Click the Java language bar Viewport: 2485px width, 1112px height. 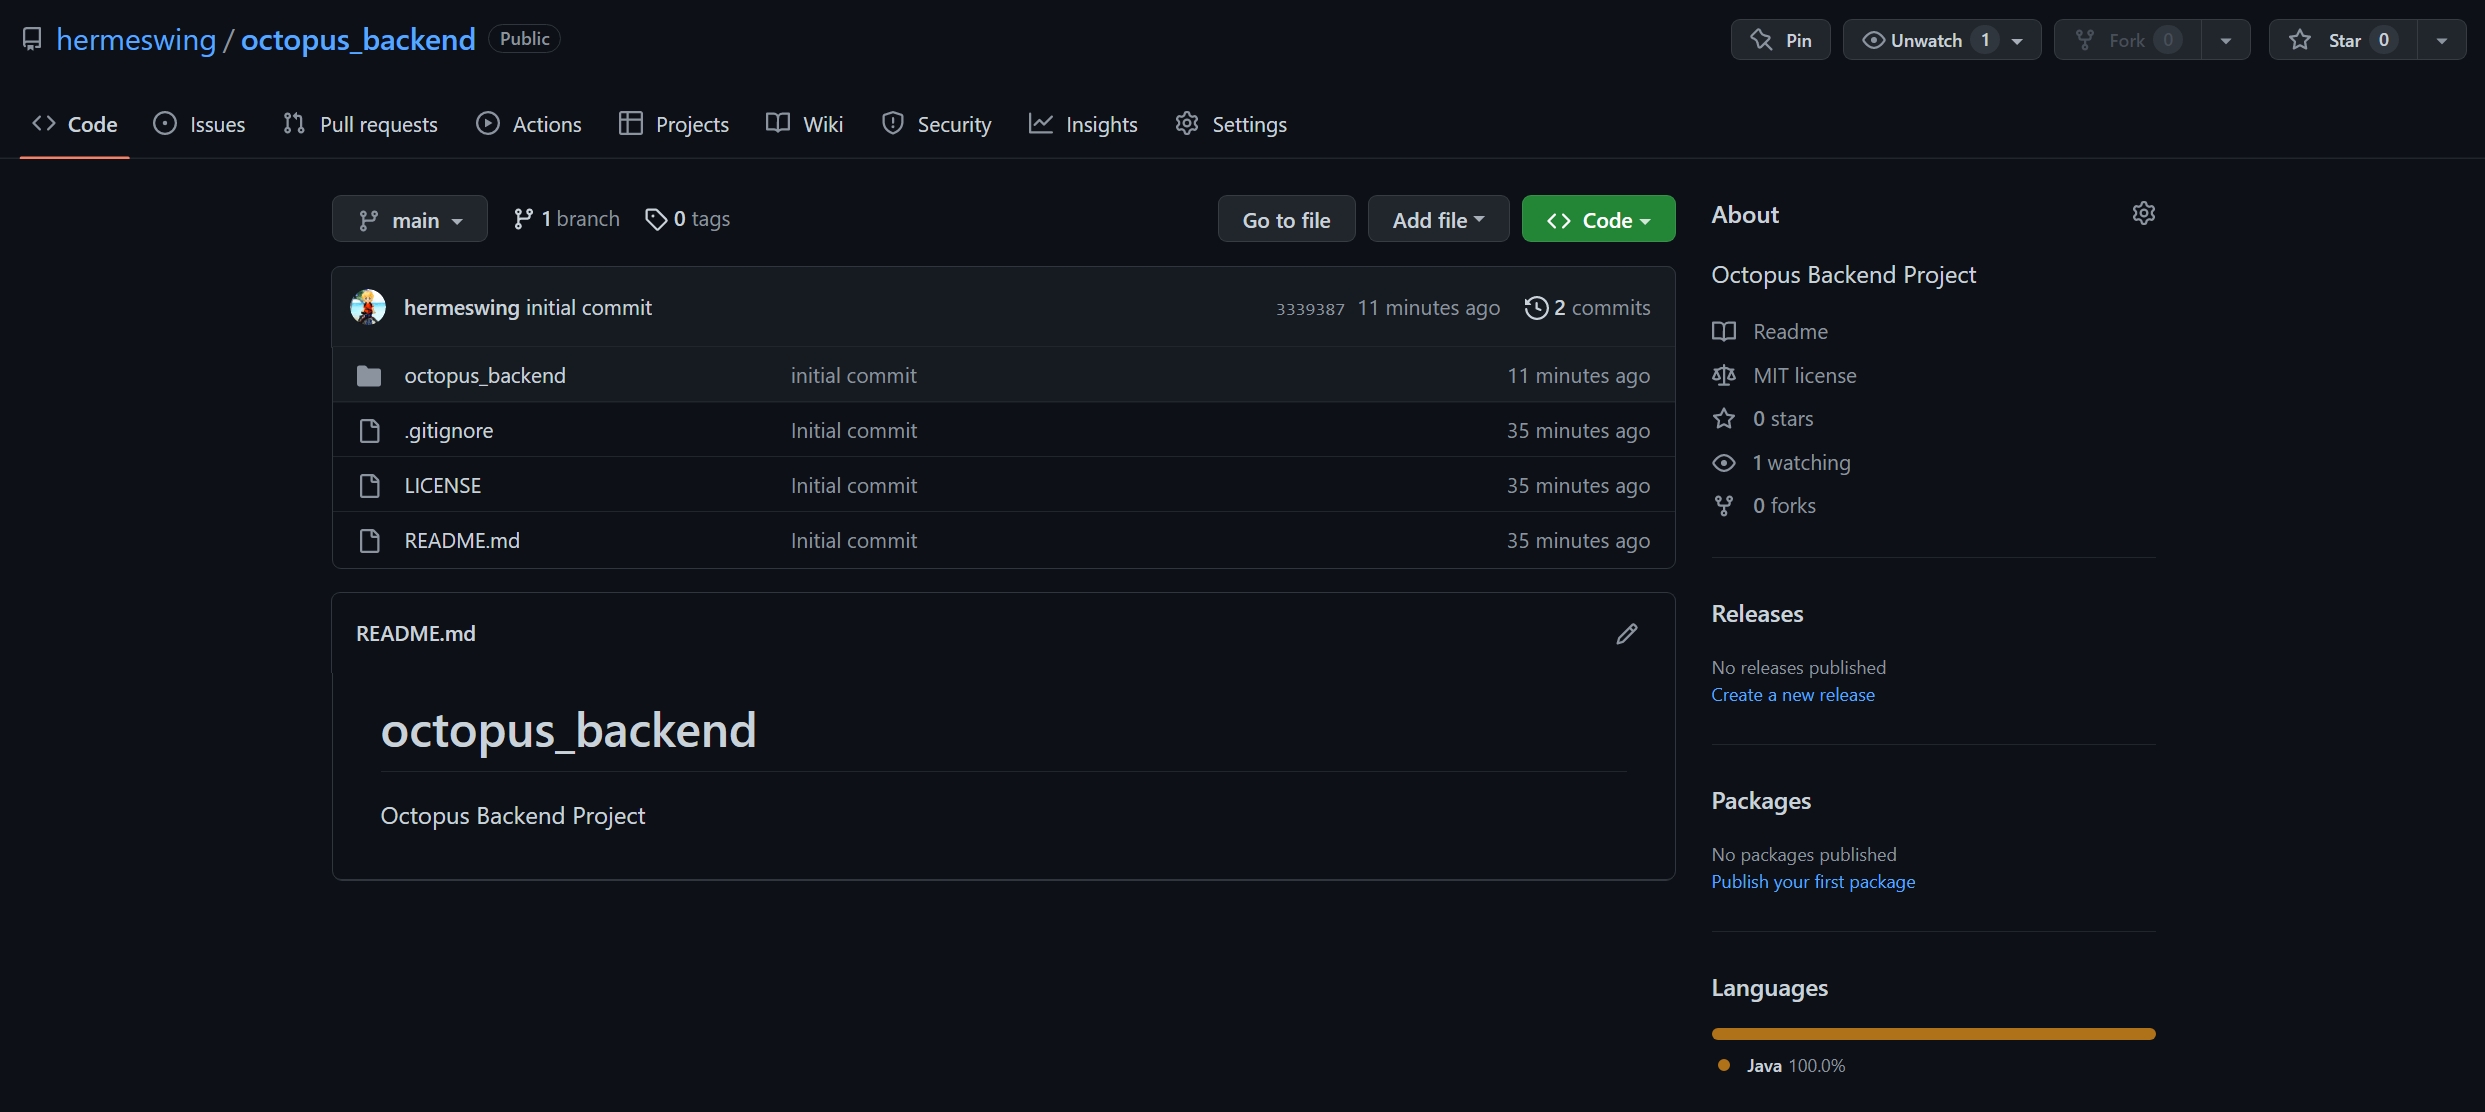[x=1932, y=1034]
